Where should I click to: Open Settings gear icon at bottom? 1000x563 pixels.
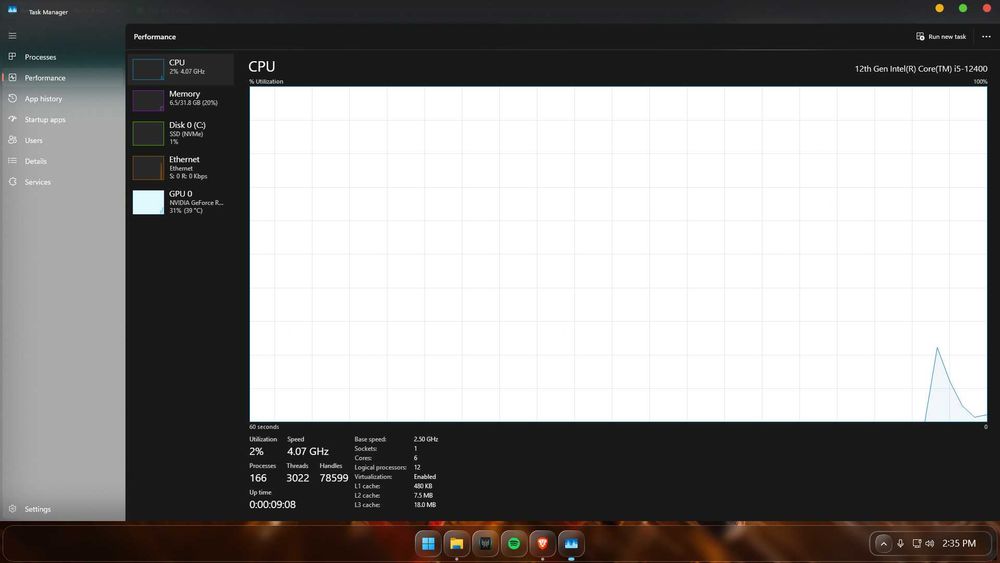[12, 509]
